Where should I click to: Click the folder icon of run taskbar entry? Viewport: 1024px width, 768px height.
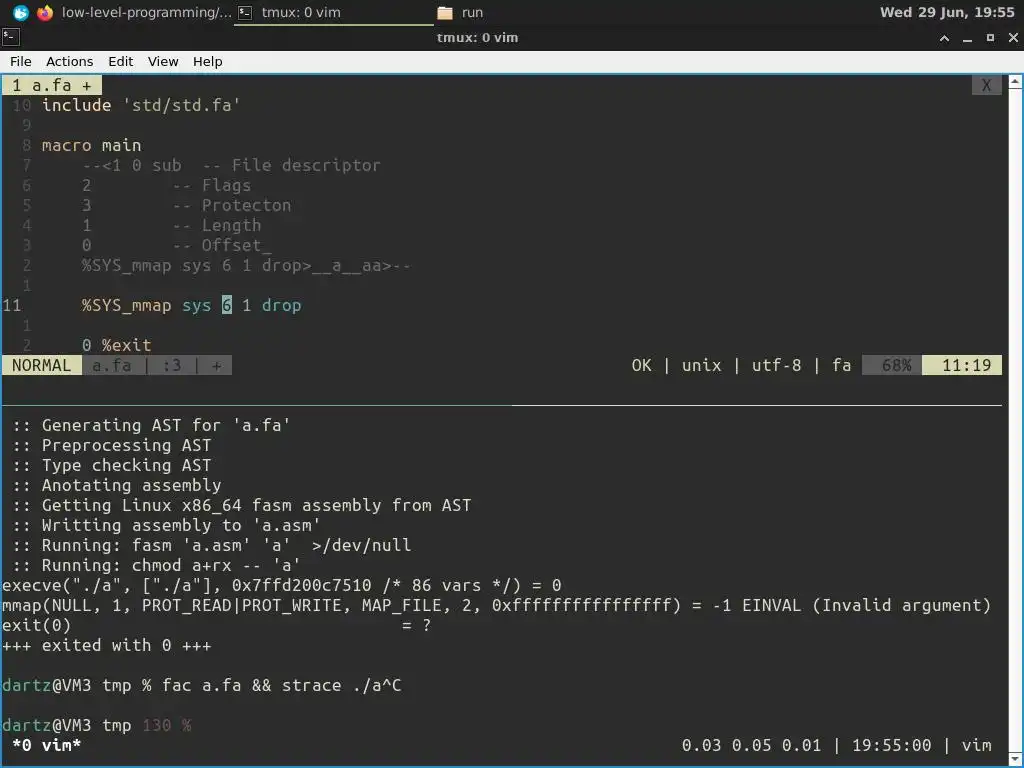pyautogui.click(x=445, y=12)
